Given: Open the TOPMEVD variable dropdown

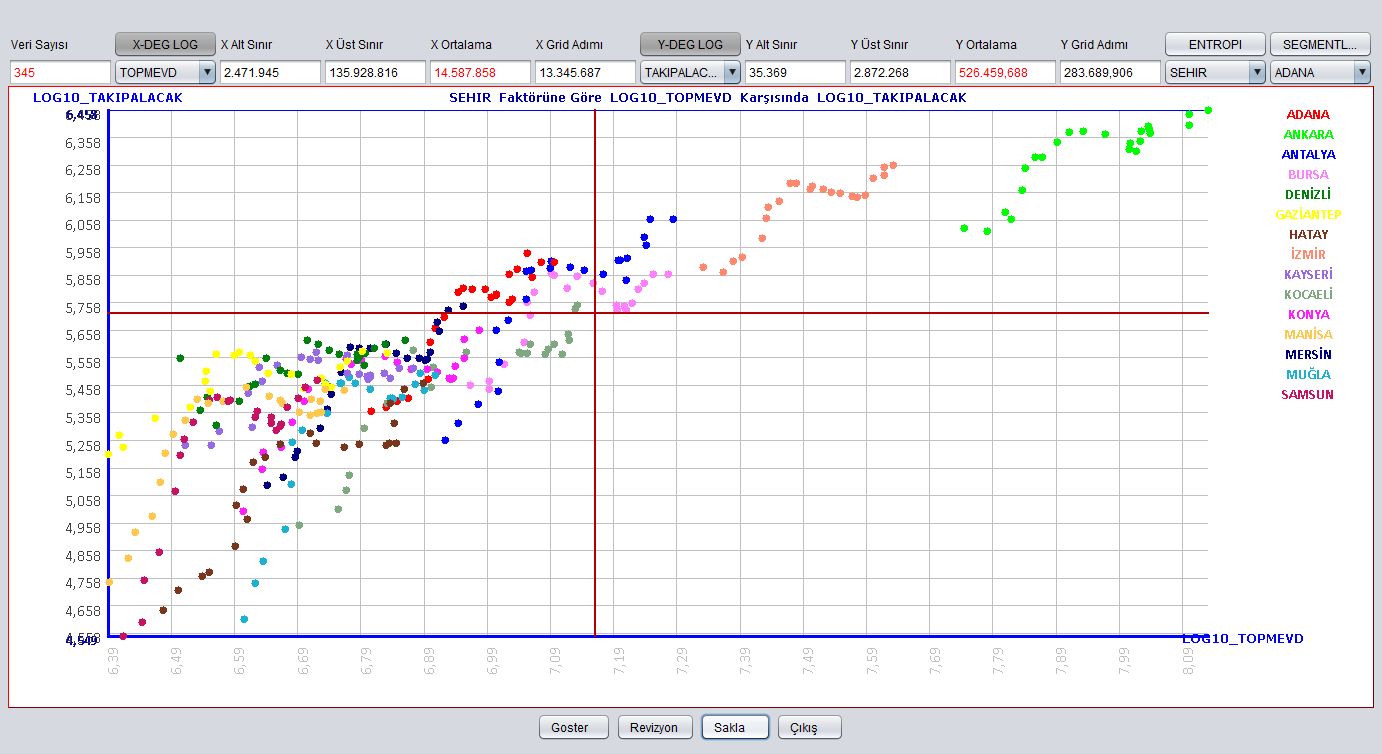Looking at the screenshot, I should tap(165, 72).
